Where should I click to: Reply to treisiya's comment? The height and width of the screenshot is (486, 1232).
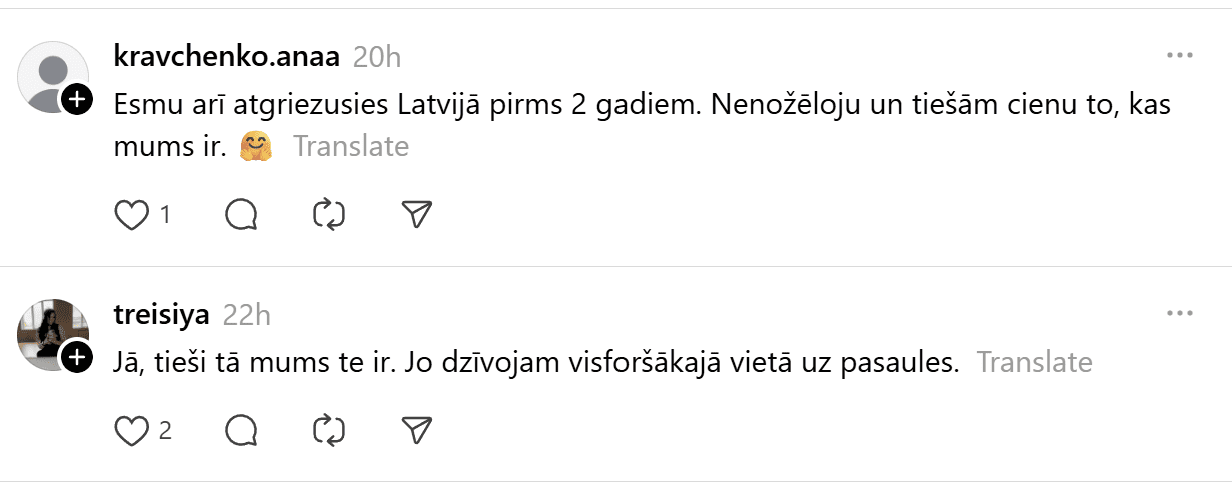click(x=242, y=431)
